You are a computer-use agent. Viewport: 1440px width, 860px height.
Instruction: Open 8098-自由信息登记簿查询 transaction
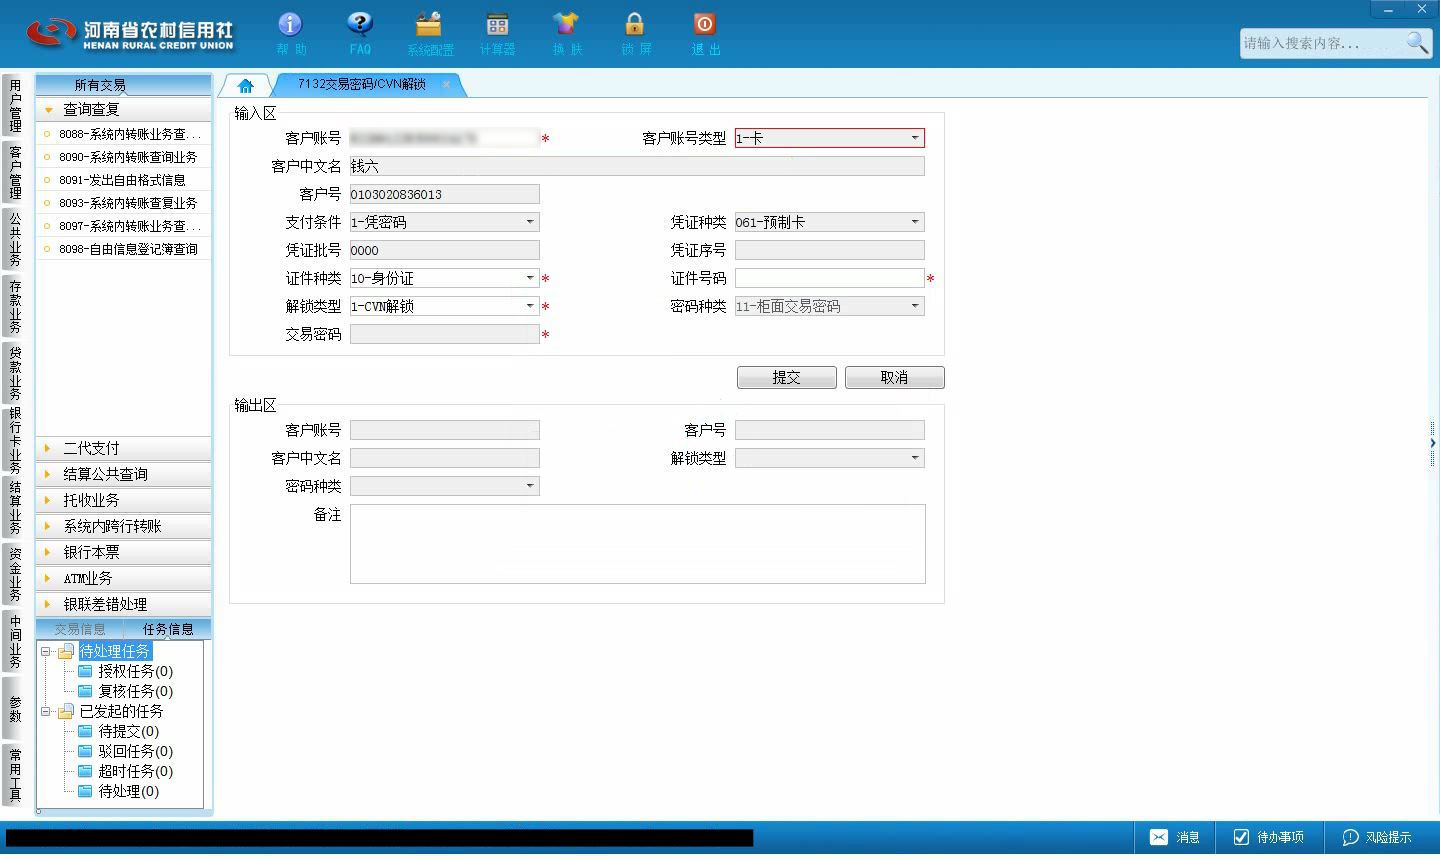124,249
